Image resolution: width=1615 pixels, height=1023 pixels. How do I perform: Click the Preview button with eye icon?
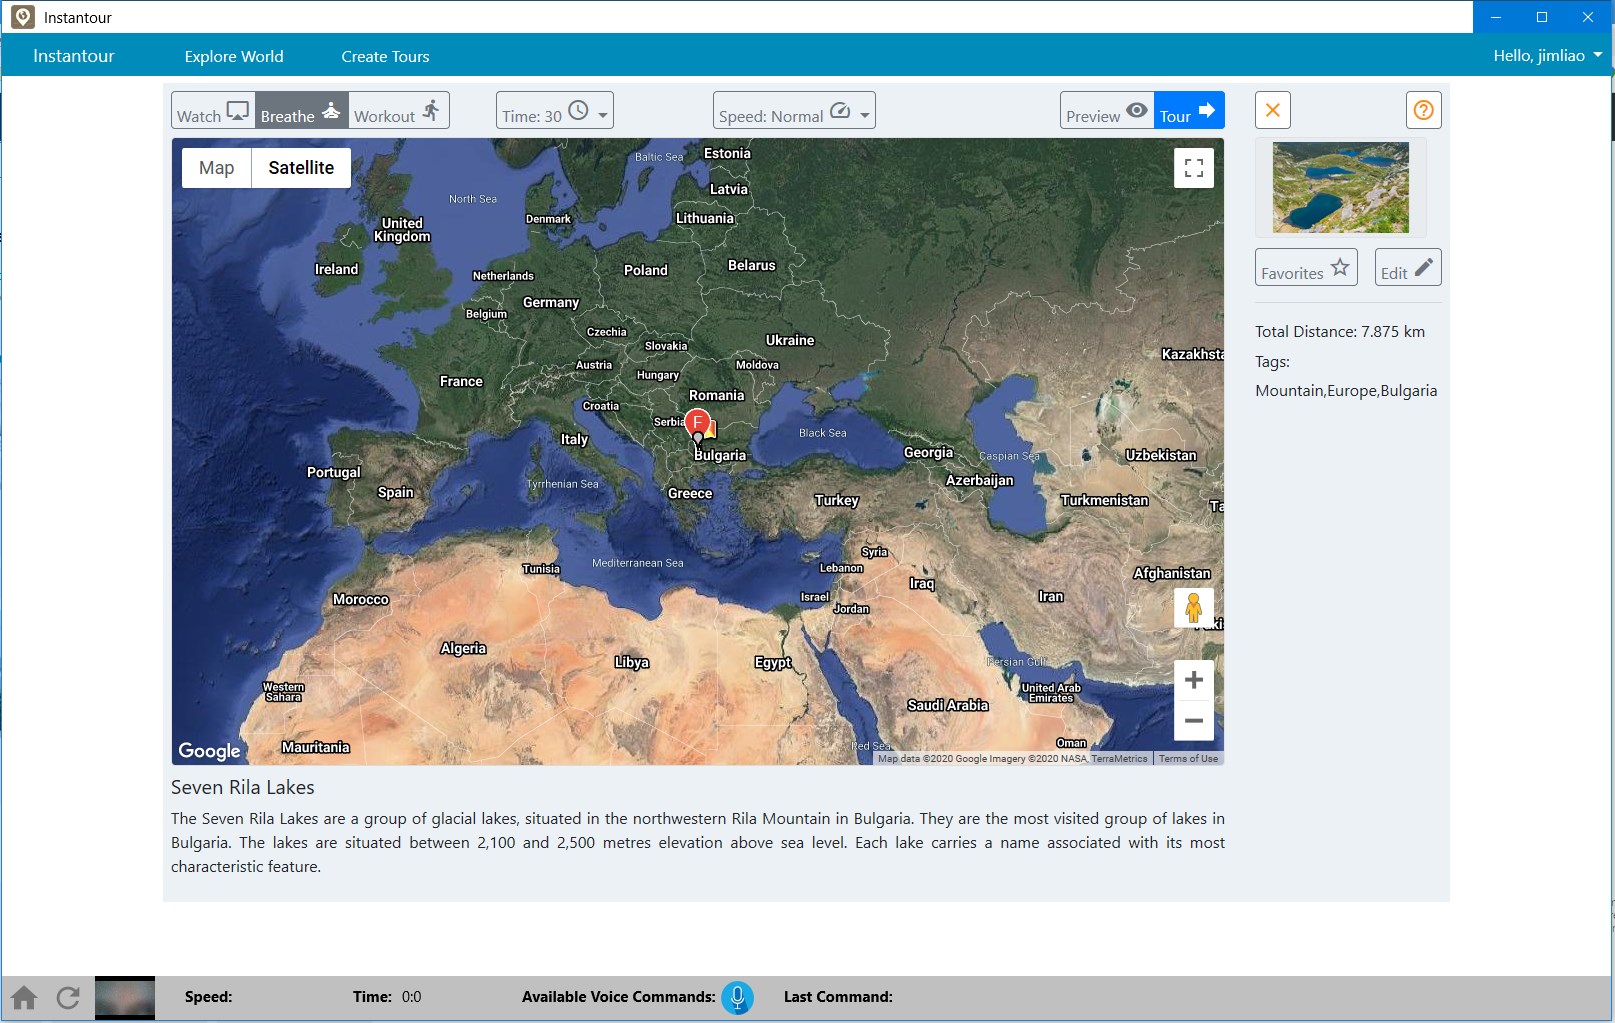1107,111
